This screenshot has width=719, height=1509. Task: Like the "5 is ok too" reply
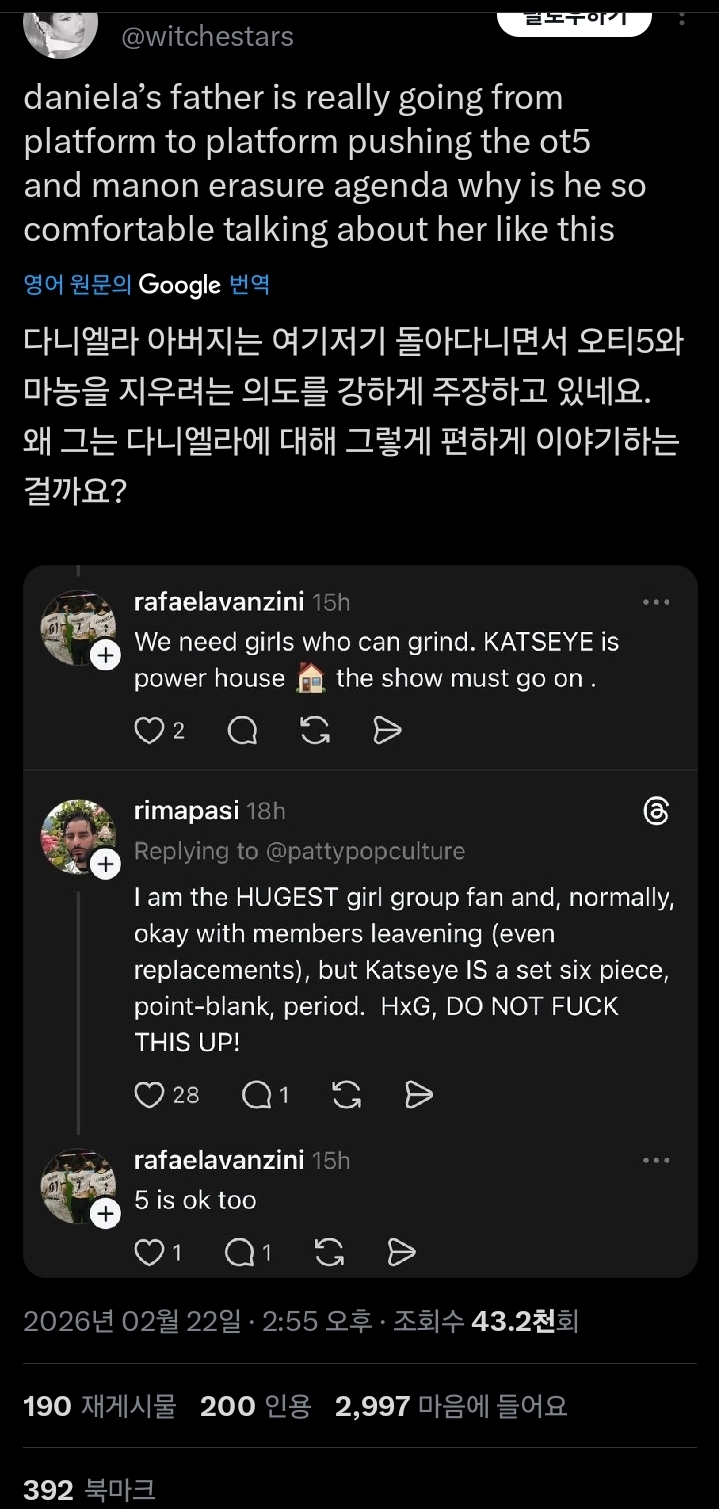tap(149, 1252)
